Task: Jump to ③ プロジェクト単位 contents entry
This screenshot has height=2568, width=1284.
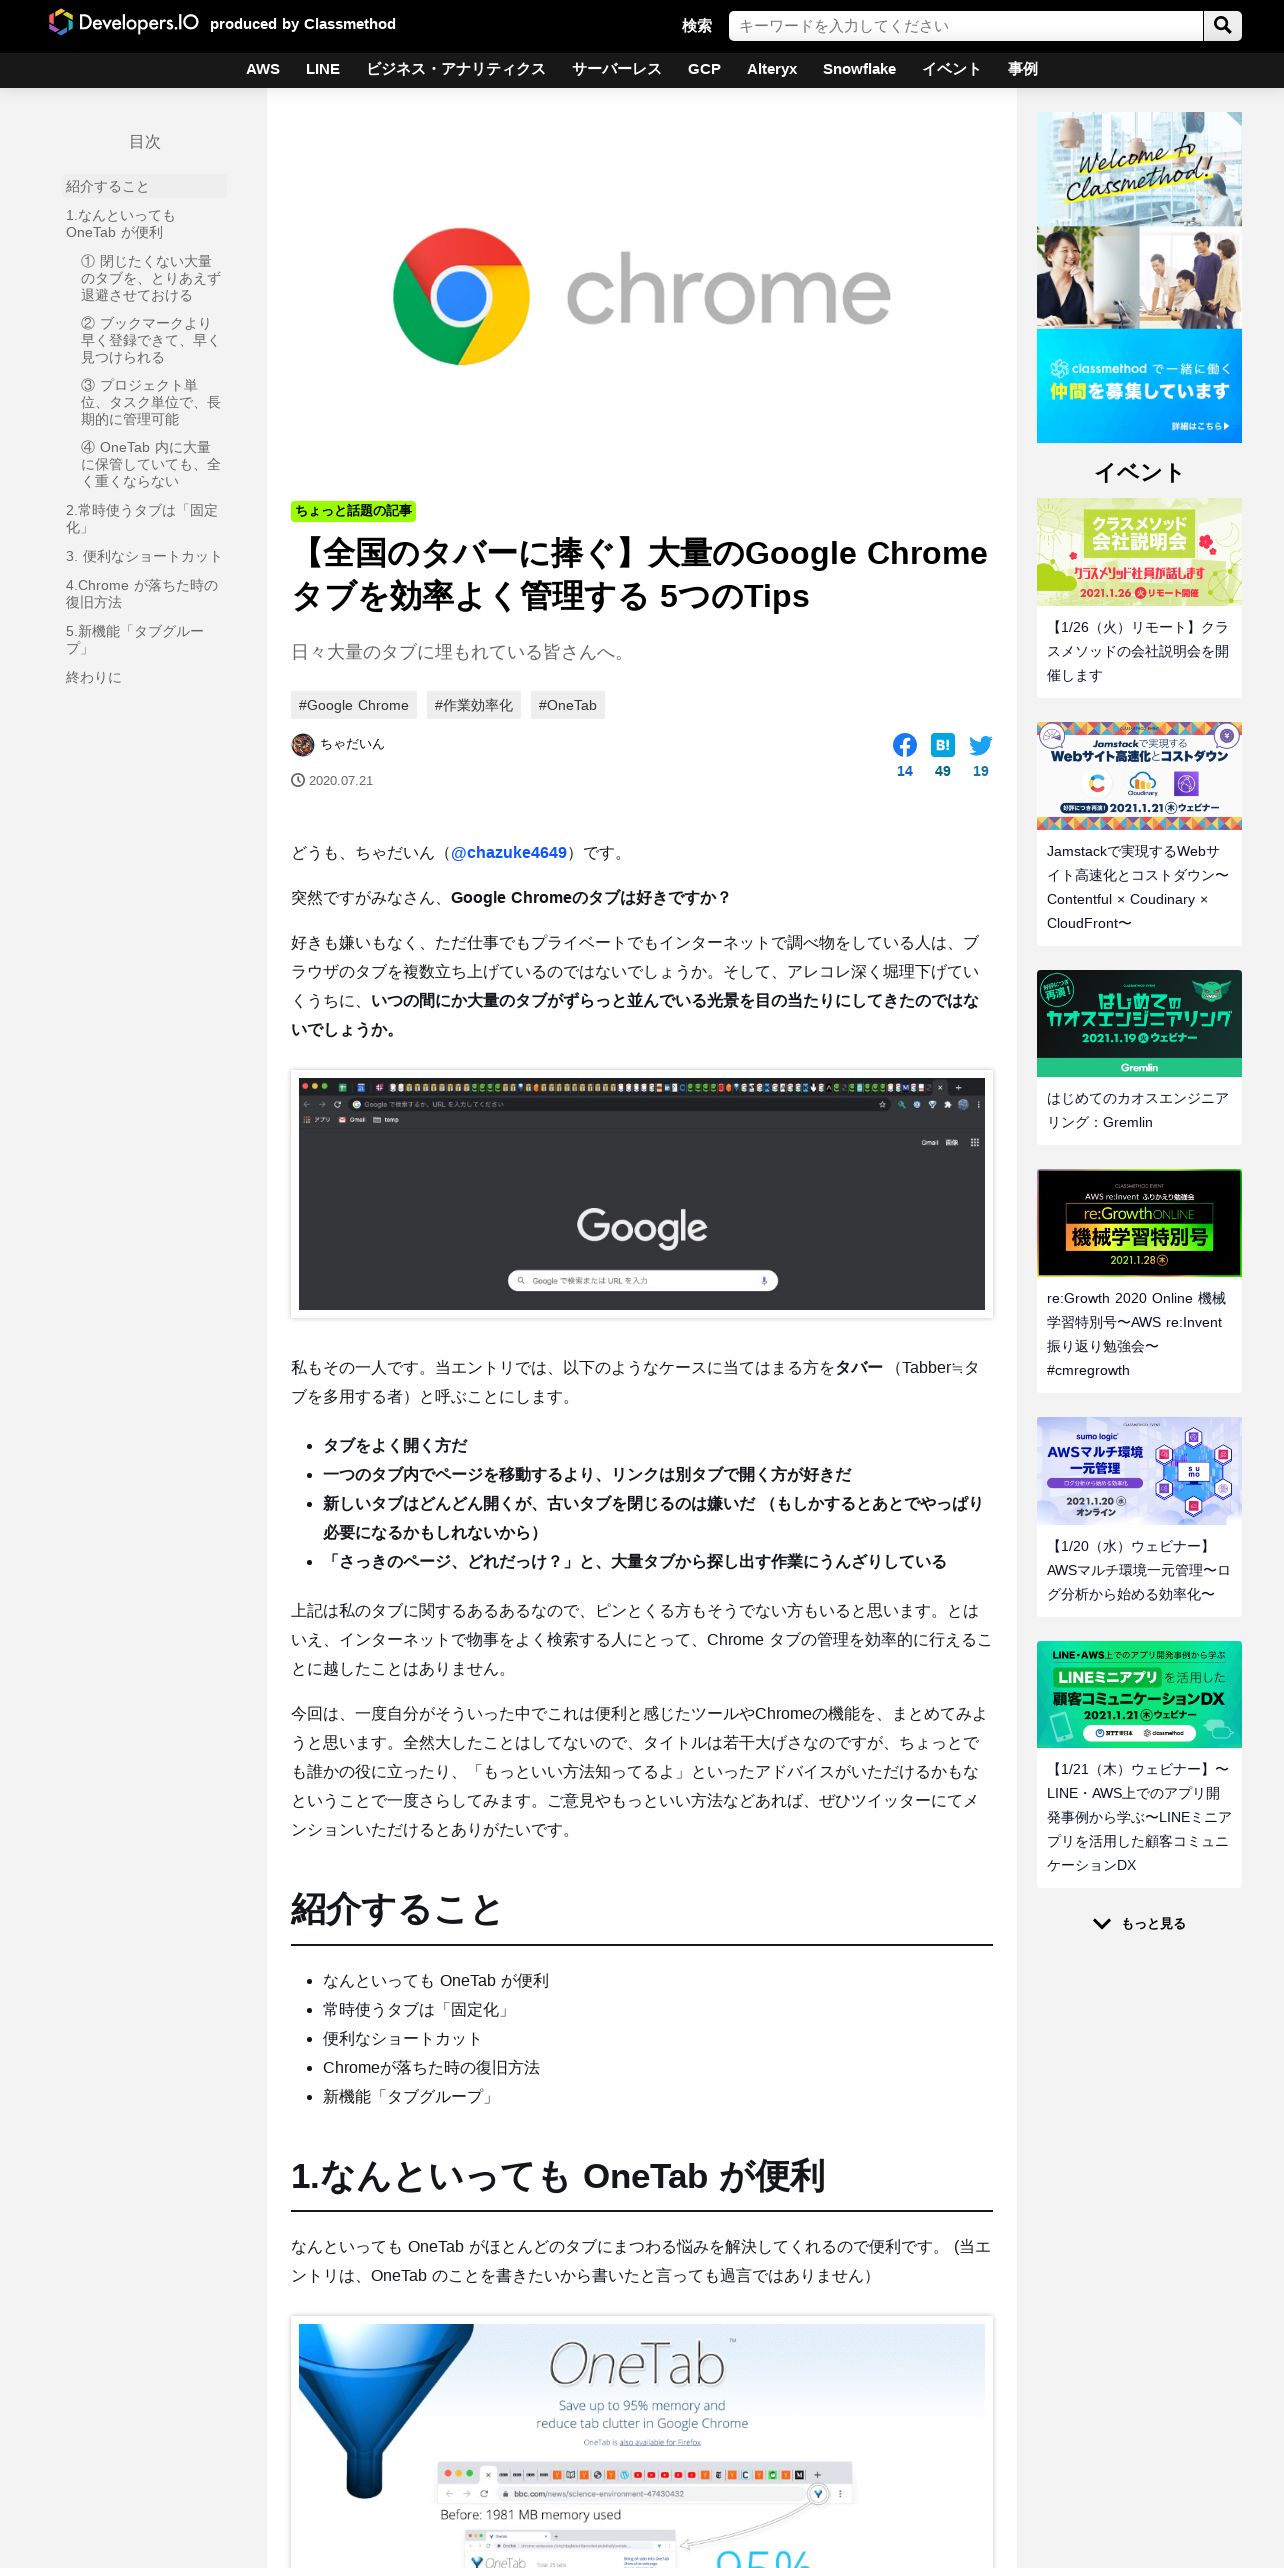Action: 151,402
